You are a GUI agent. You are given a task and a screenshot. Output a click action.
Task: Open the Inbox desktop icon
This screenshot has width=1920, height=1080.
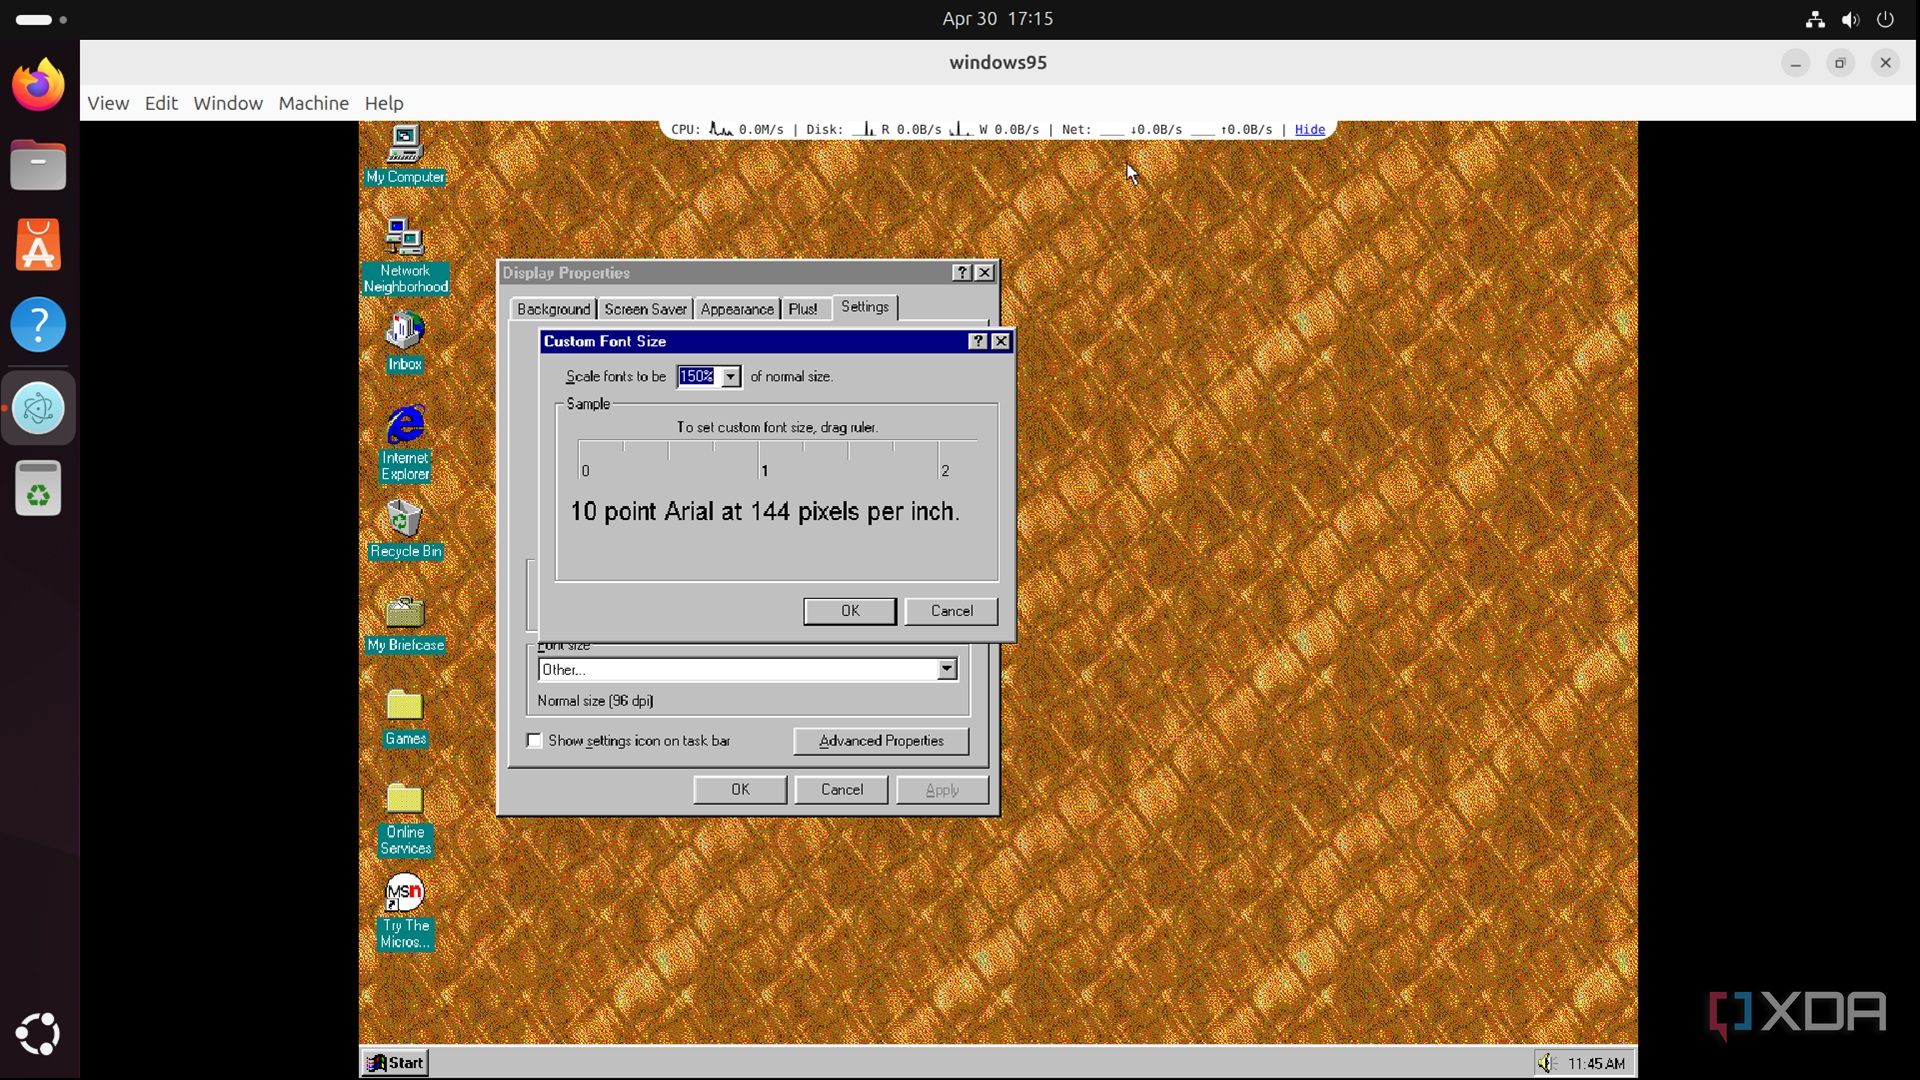coord(405,342)
